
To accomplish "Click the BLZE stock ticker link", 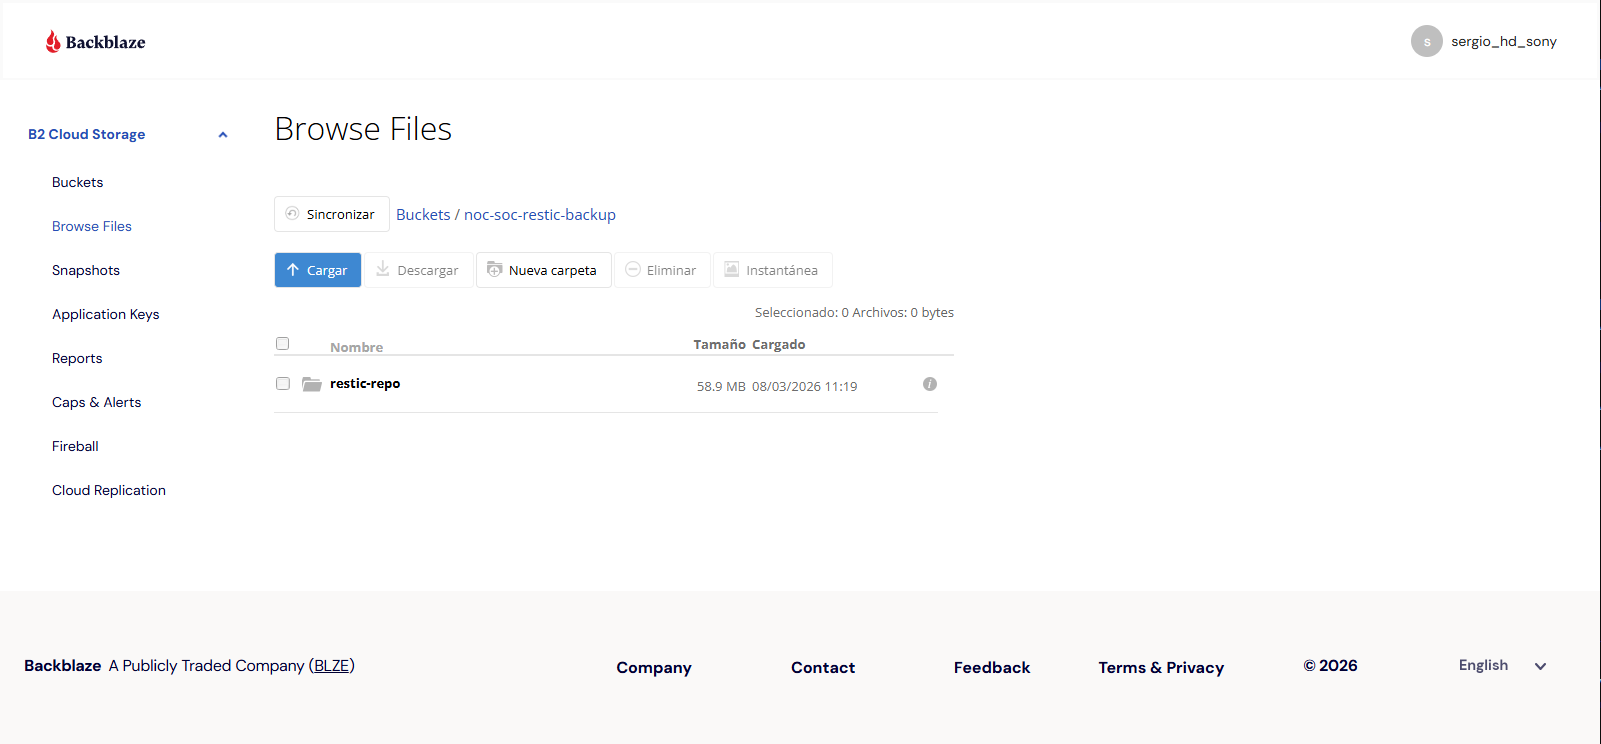I will tap(332, 666).
